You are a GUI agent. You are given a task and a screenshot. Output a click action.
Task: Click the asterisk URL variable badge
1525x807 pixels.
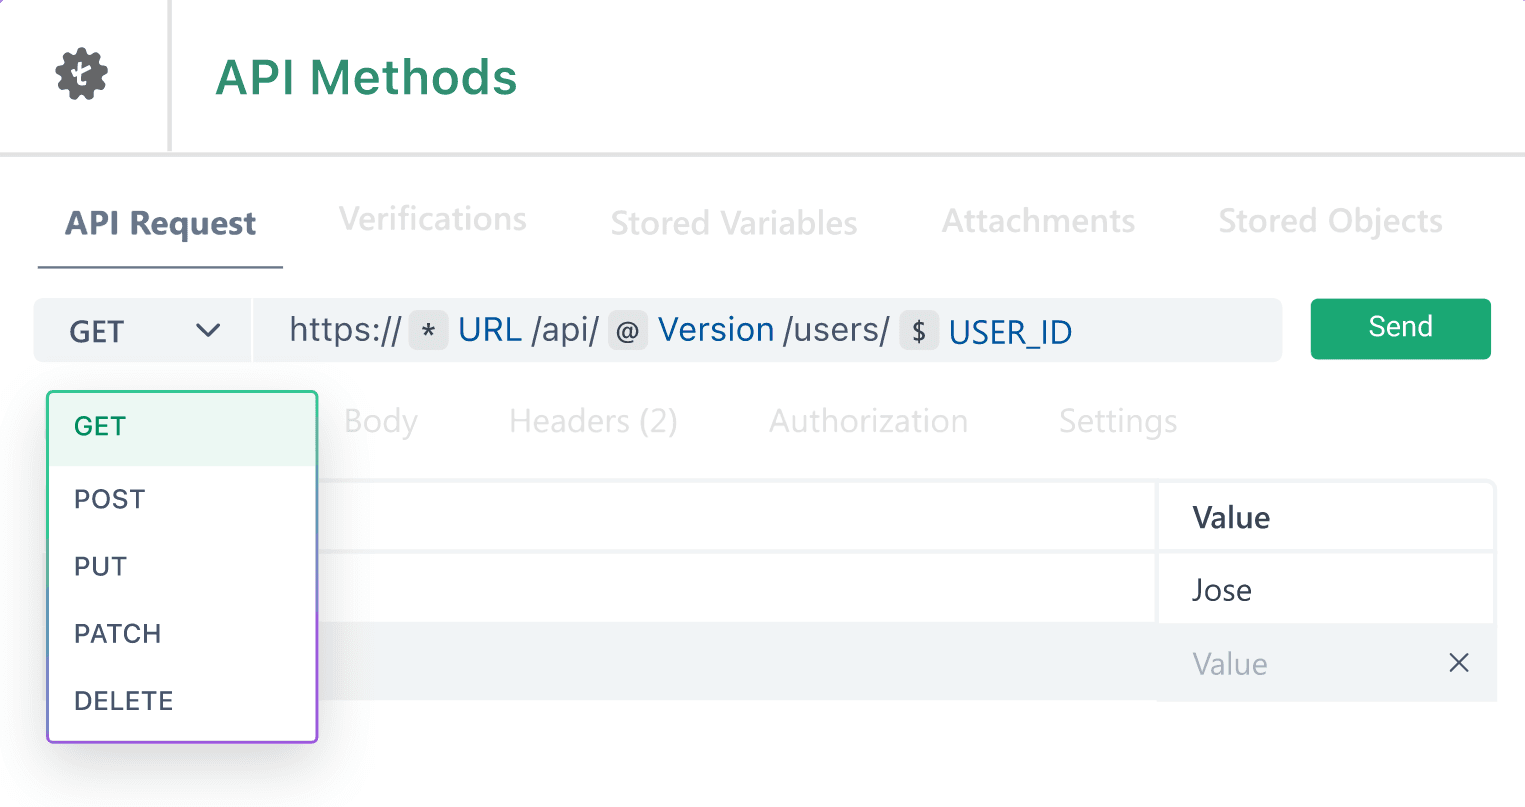coord(428,330)
